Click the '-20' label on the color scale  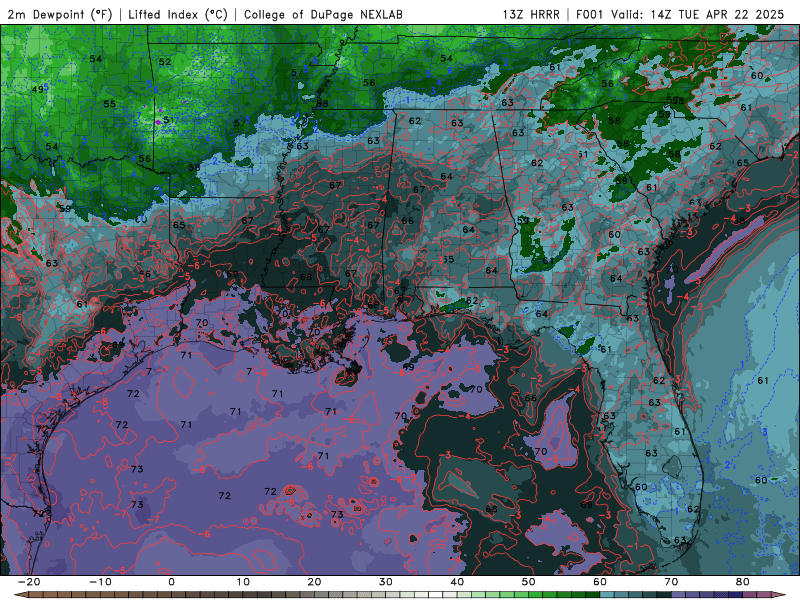pos(29,582)
